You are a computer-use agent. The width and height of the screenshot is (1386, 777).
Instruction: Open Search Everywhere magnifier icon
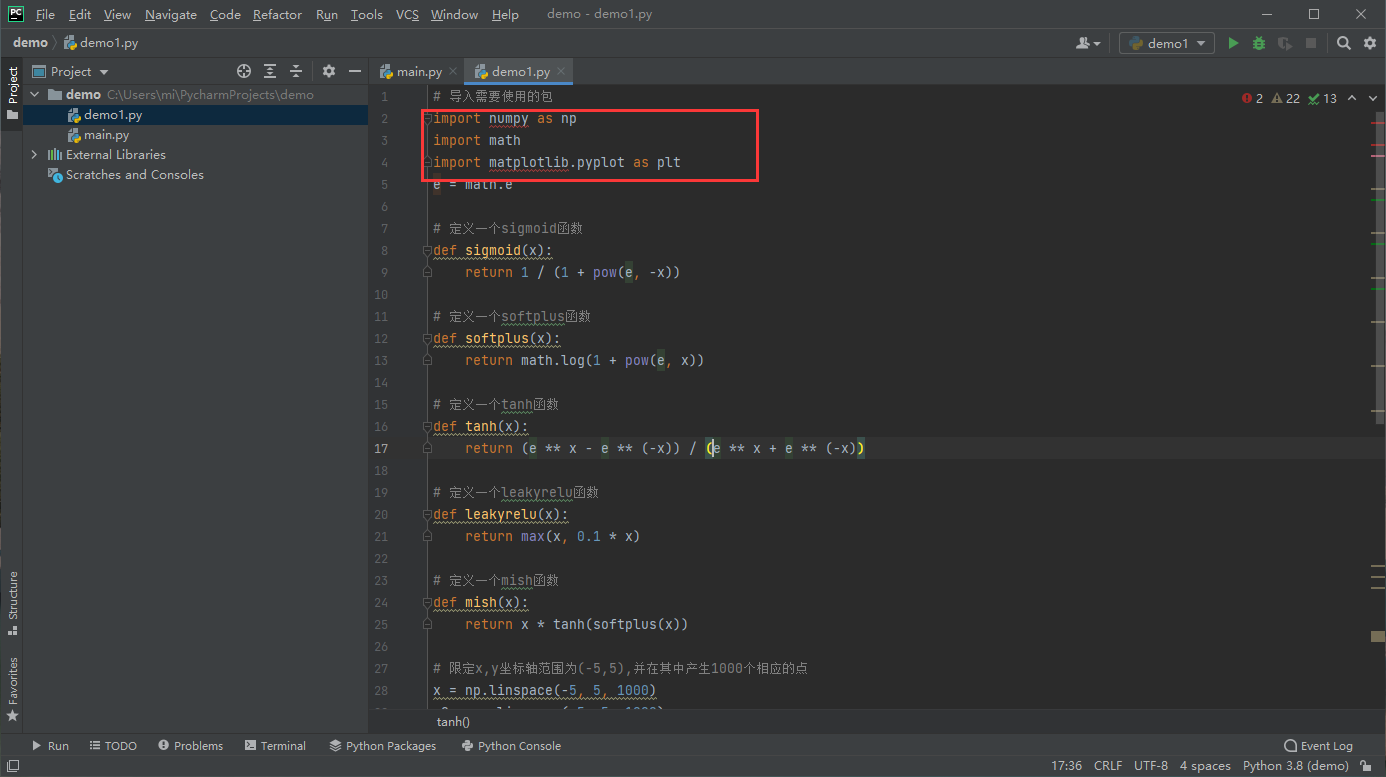pos(1344,43)
